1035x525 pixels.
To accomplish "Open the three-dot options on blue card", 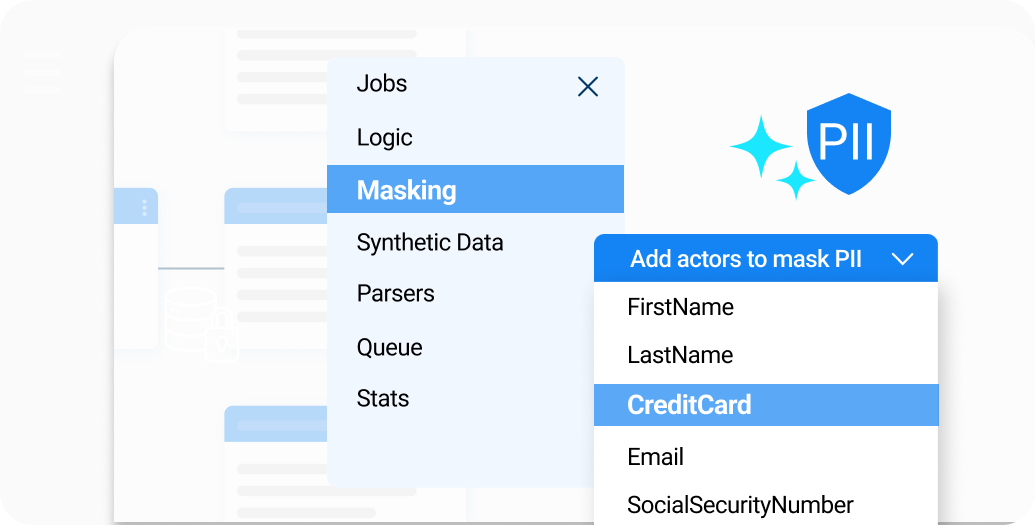I will (145, 208).
